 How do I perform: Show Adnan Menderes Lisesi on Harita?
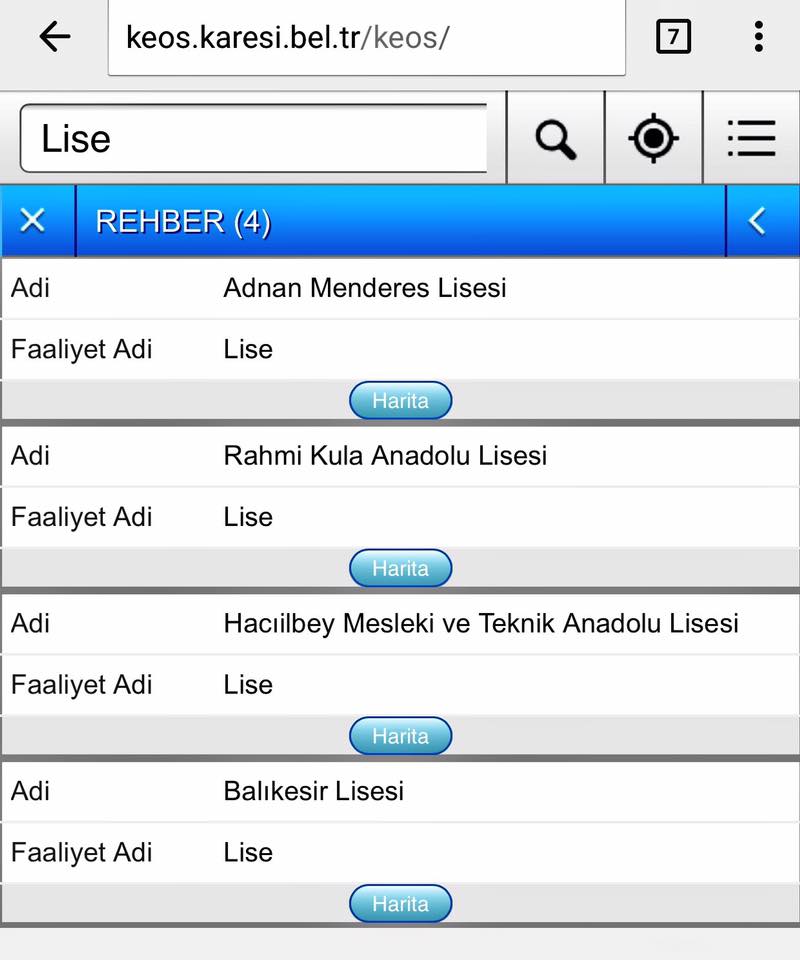tap(400, 400)
